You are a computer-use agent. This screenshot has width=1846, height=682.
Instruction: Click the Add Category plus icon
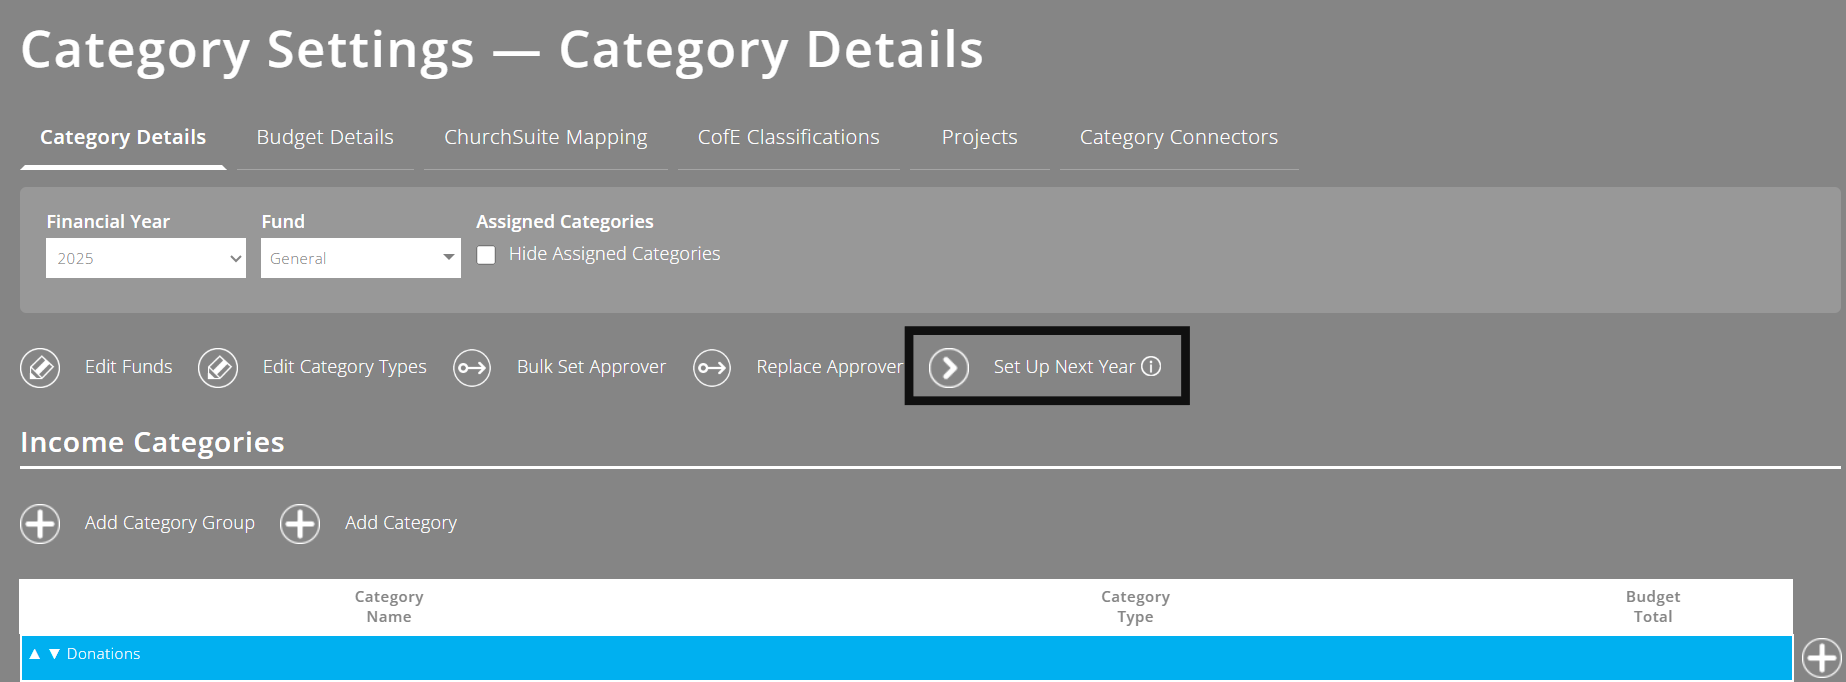click(300, 523)
